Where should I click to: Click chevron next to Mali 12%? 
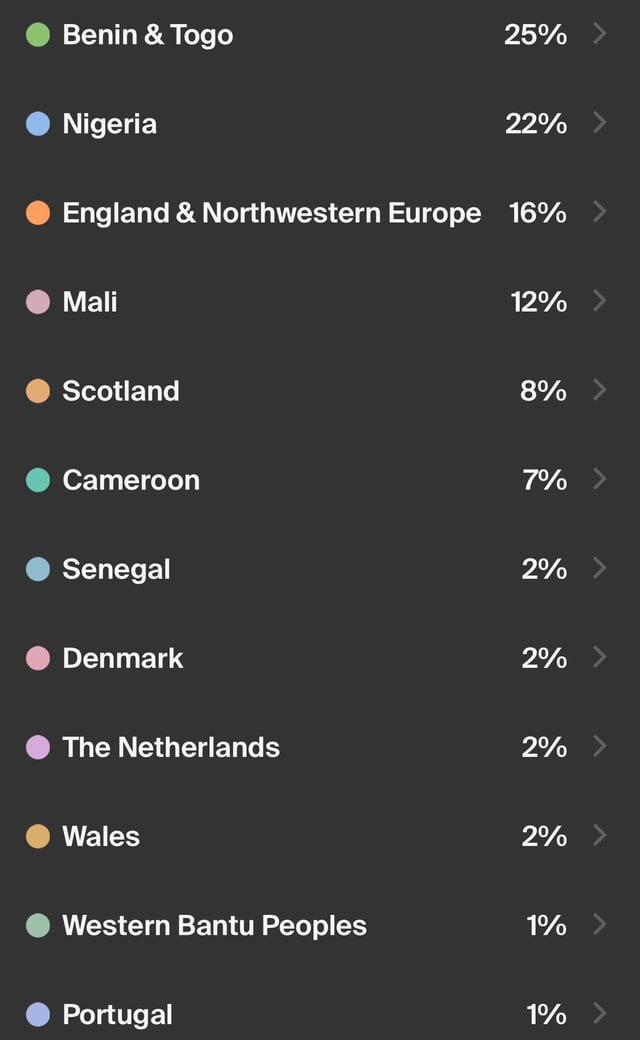click(x=600, y=300)
